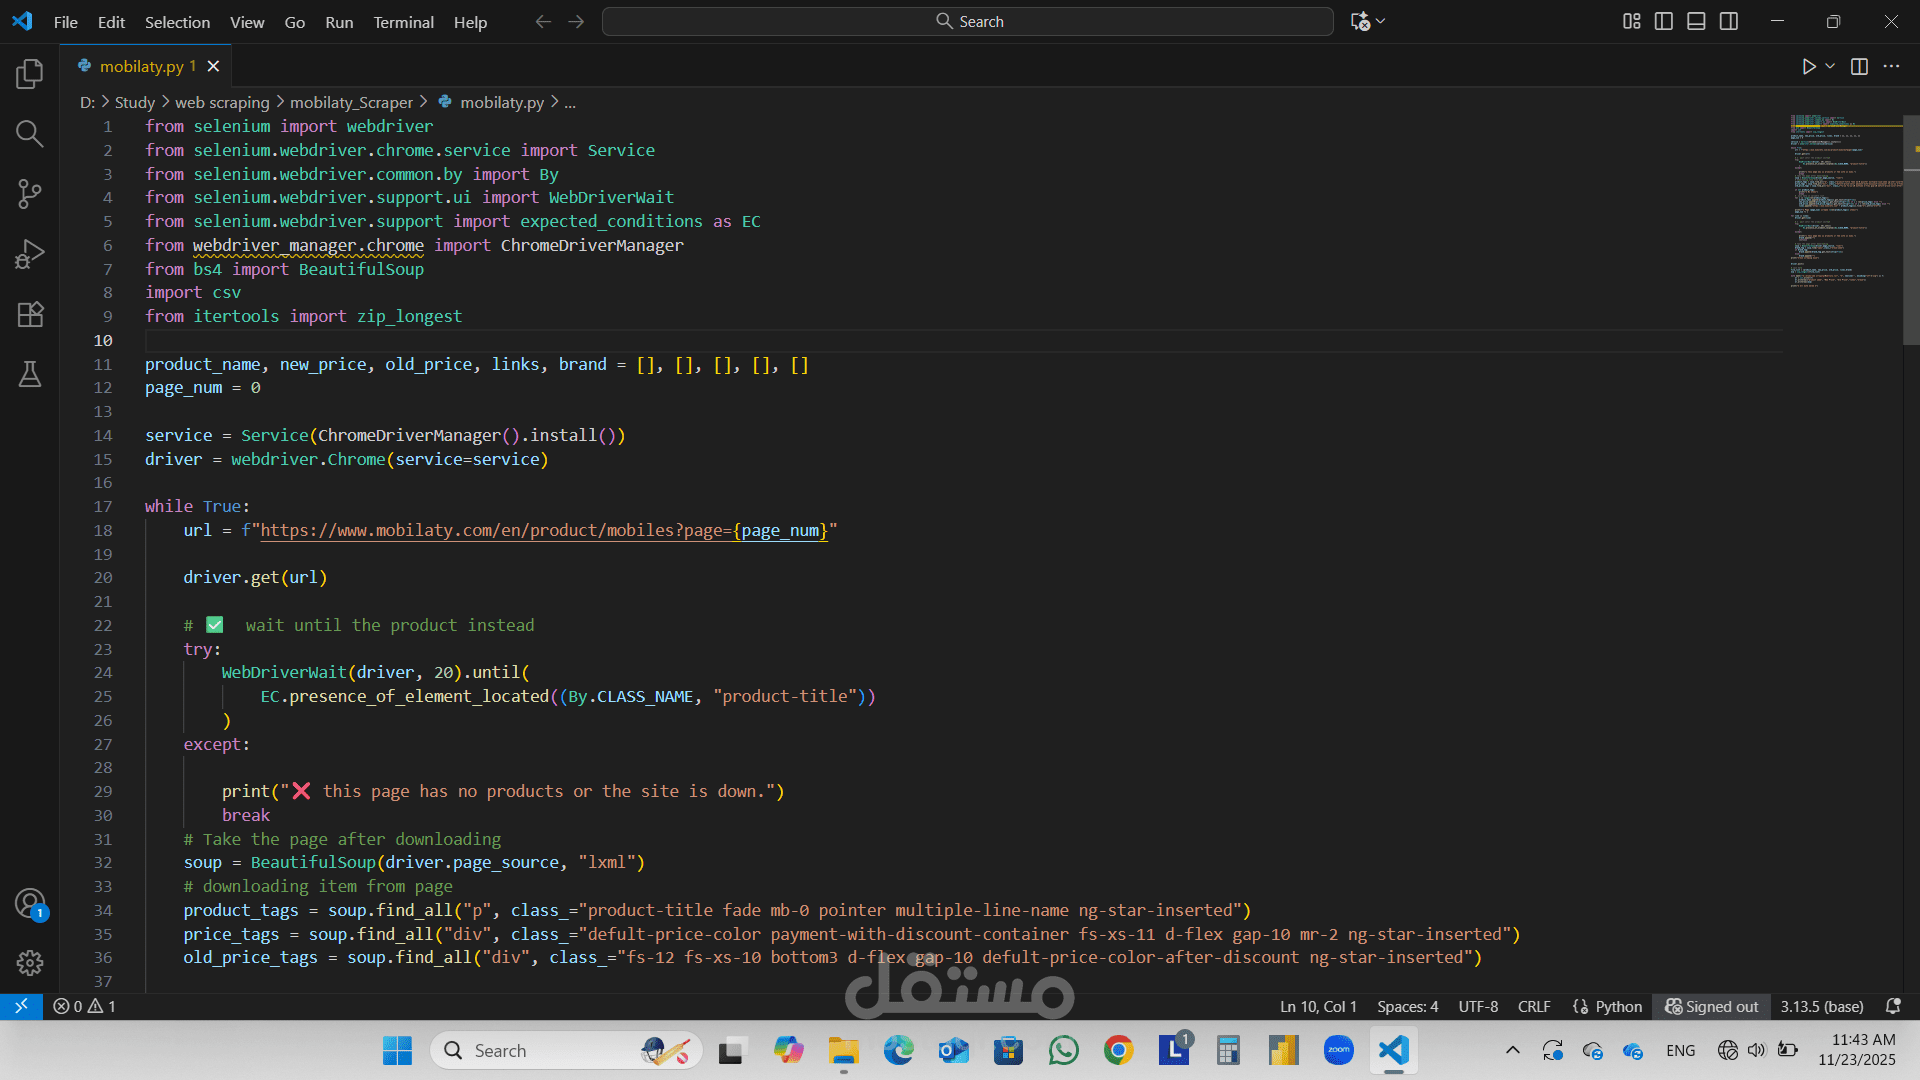Change the CRLF end of line sequence
The image size is (1920, 1080).
[x=1534, y=1006]
